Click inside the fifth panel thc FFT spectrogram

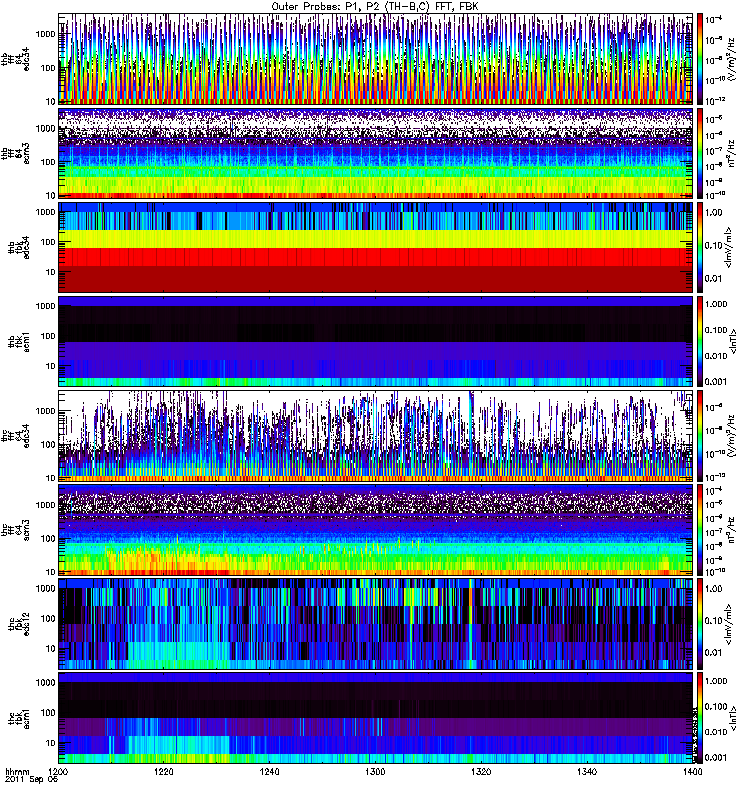tap(375, 435)
